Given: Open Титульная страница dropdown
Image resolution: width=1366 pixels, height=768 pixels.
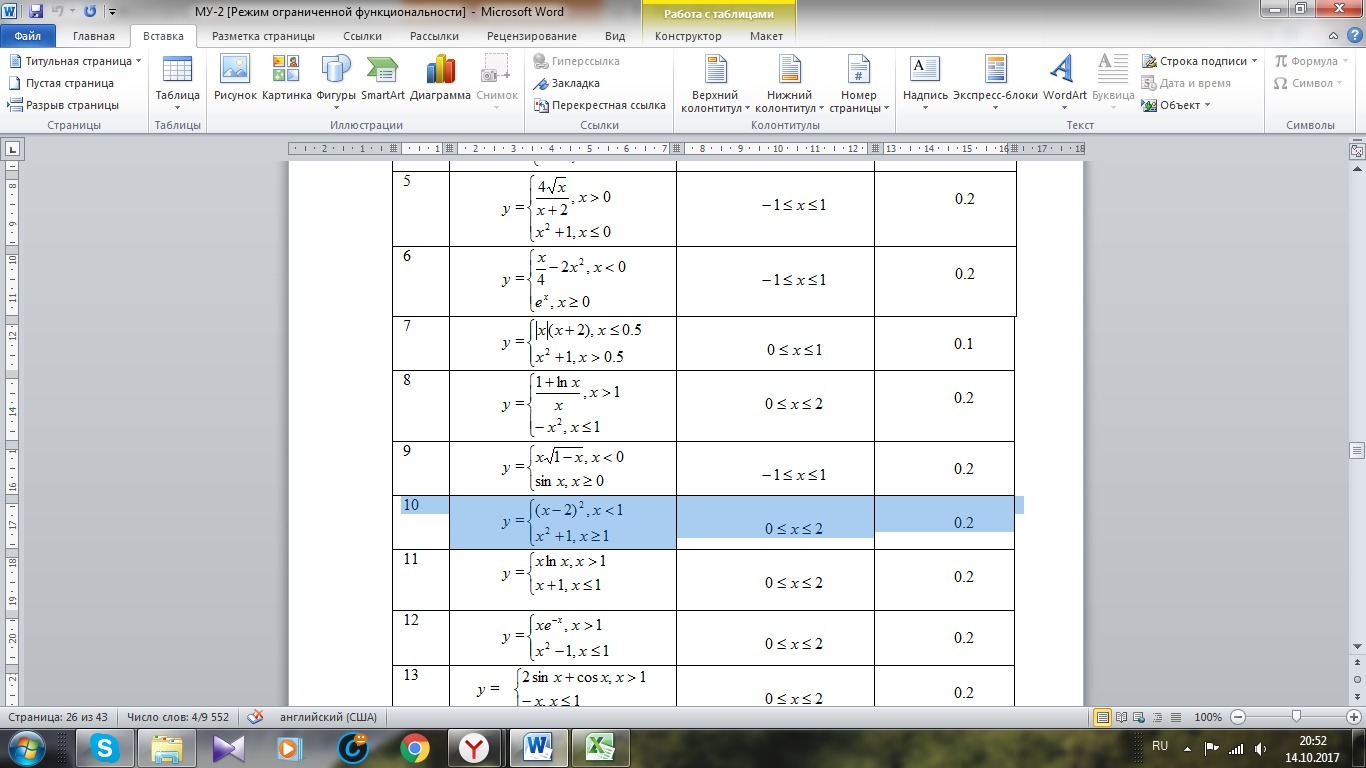Looking at the screenshot, I should tap(76, 61).
